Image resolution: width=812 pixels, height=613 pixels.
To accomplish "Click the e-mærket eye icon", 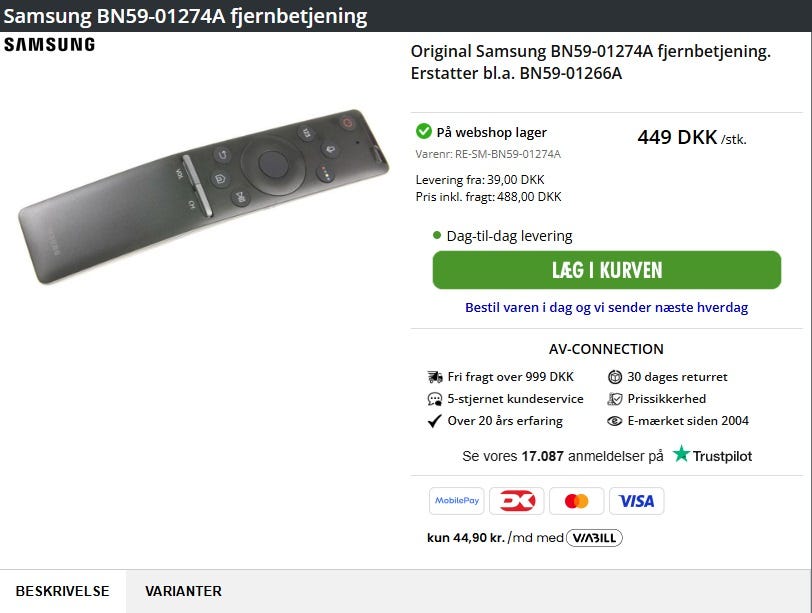I will coord(615,421).
